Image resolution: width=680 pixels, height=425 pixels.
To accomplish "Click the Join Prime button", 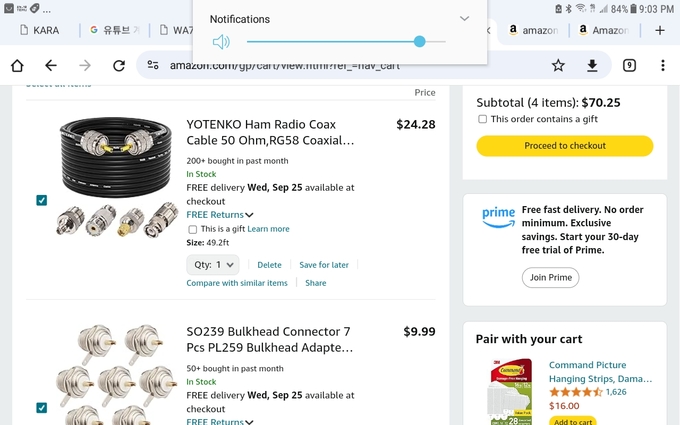I will 550,277.
